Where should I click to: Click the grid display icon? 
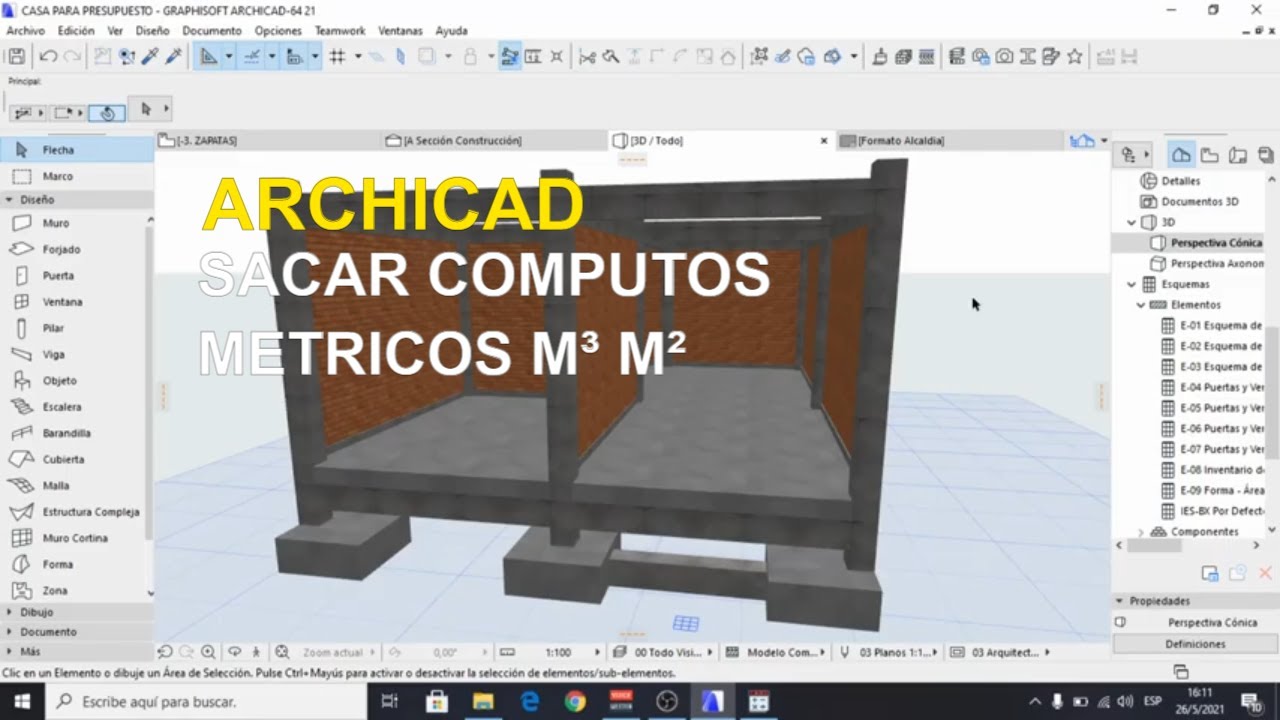[x=337, y=57]
